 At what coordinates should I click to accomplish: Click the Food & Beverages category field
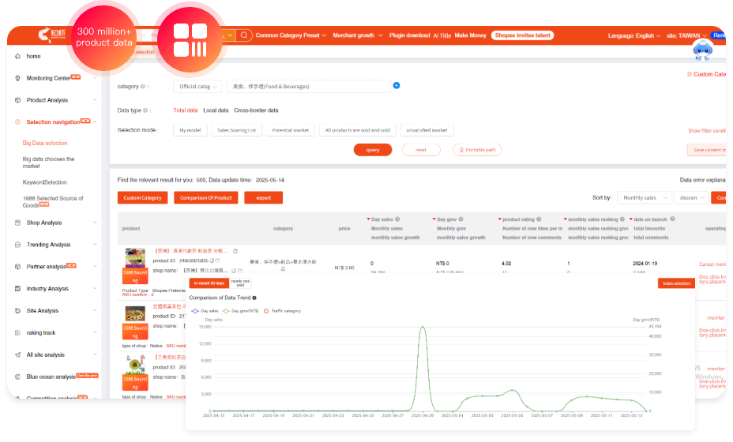[x=307, y=86]
